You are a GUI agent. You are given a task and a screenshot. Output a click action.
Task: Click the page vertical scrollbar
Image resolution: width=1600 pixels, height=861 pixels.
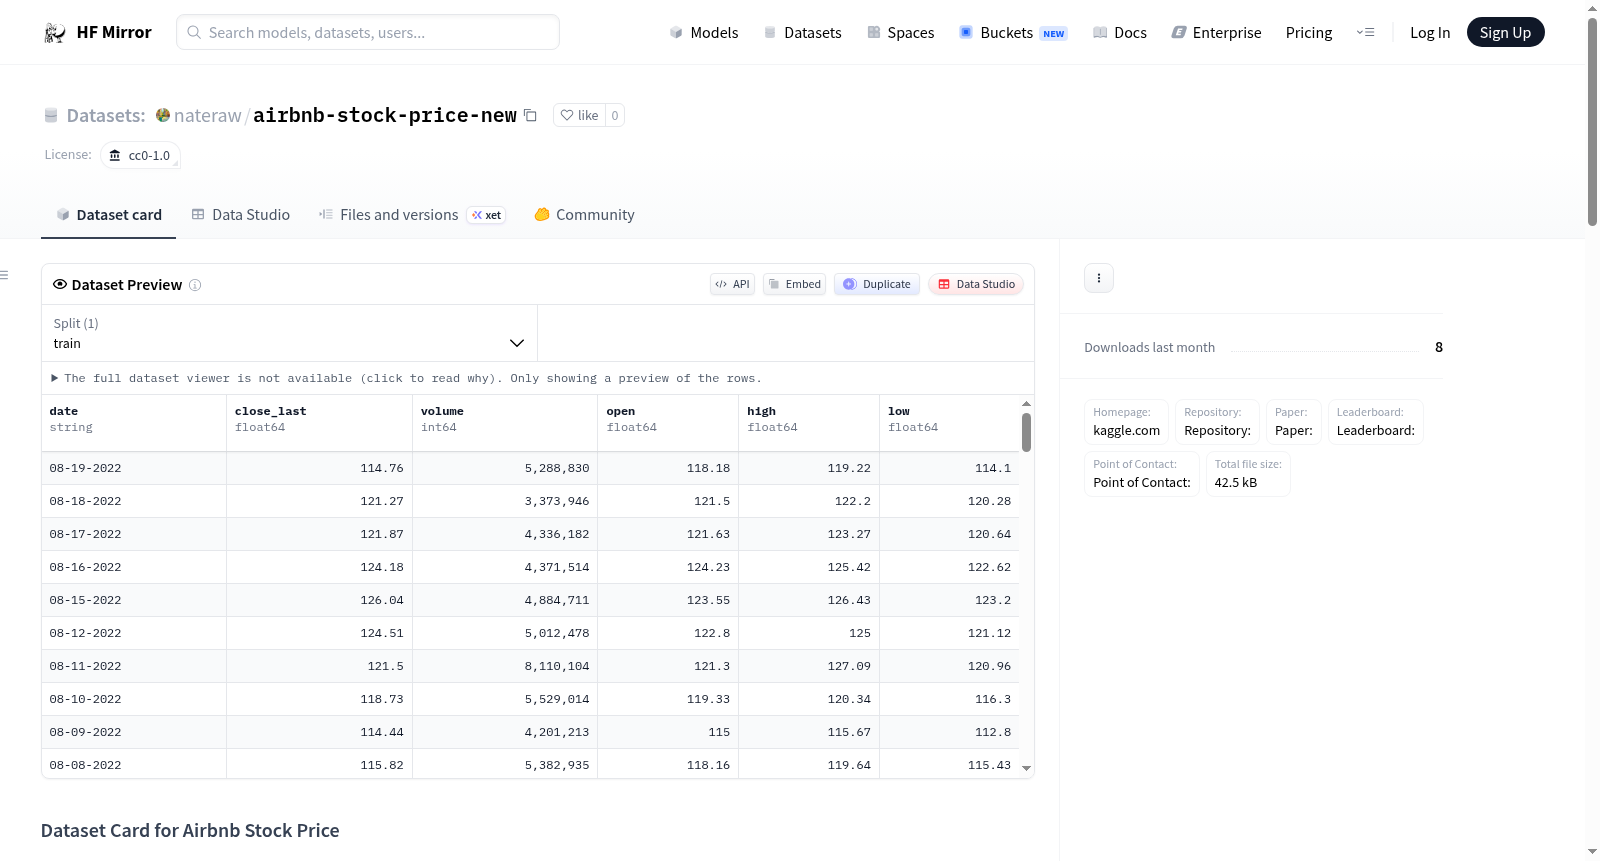pos(1592,120)
